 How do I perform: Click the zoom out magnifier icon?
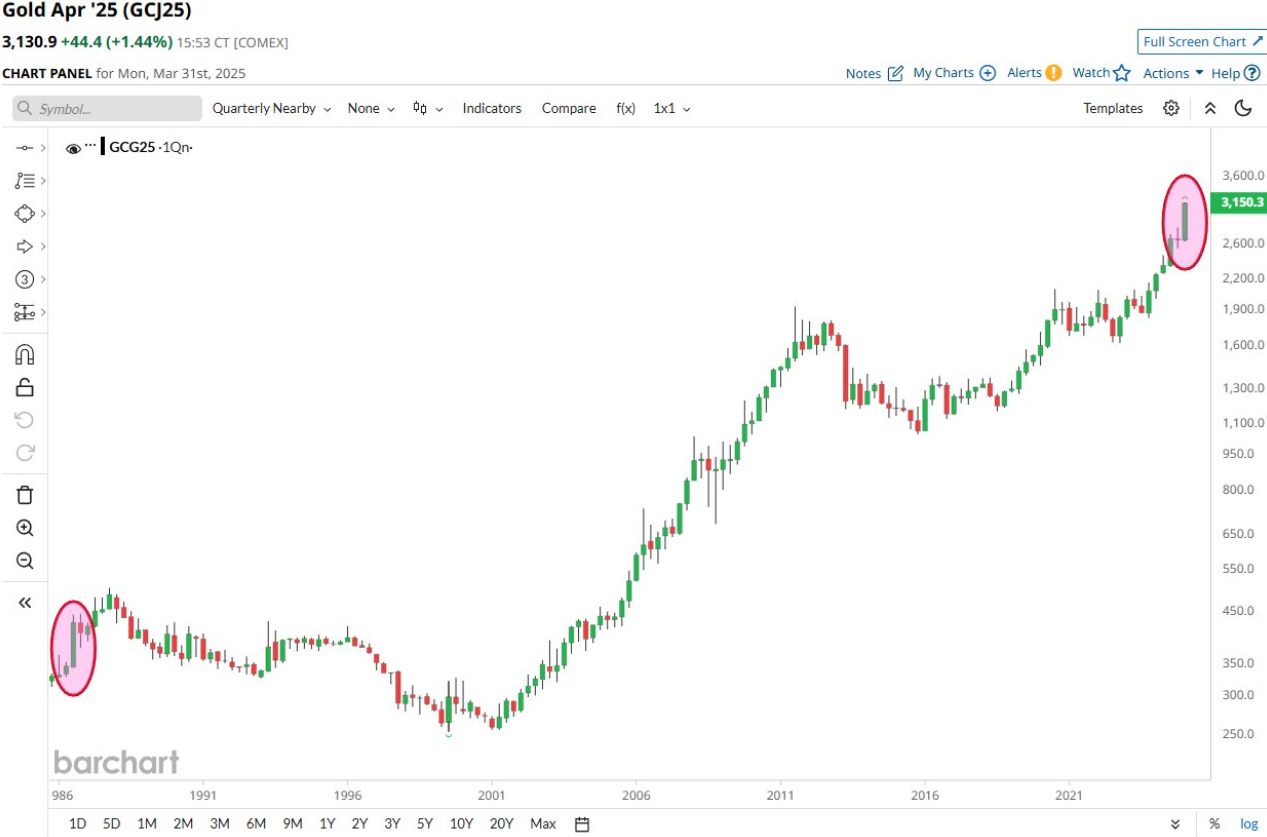click(25, 561)
